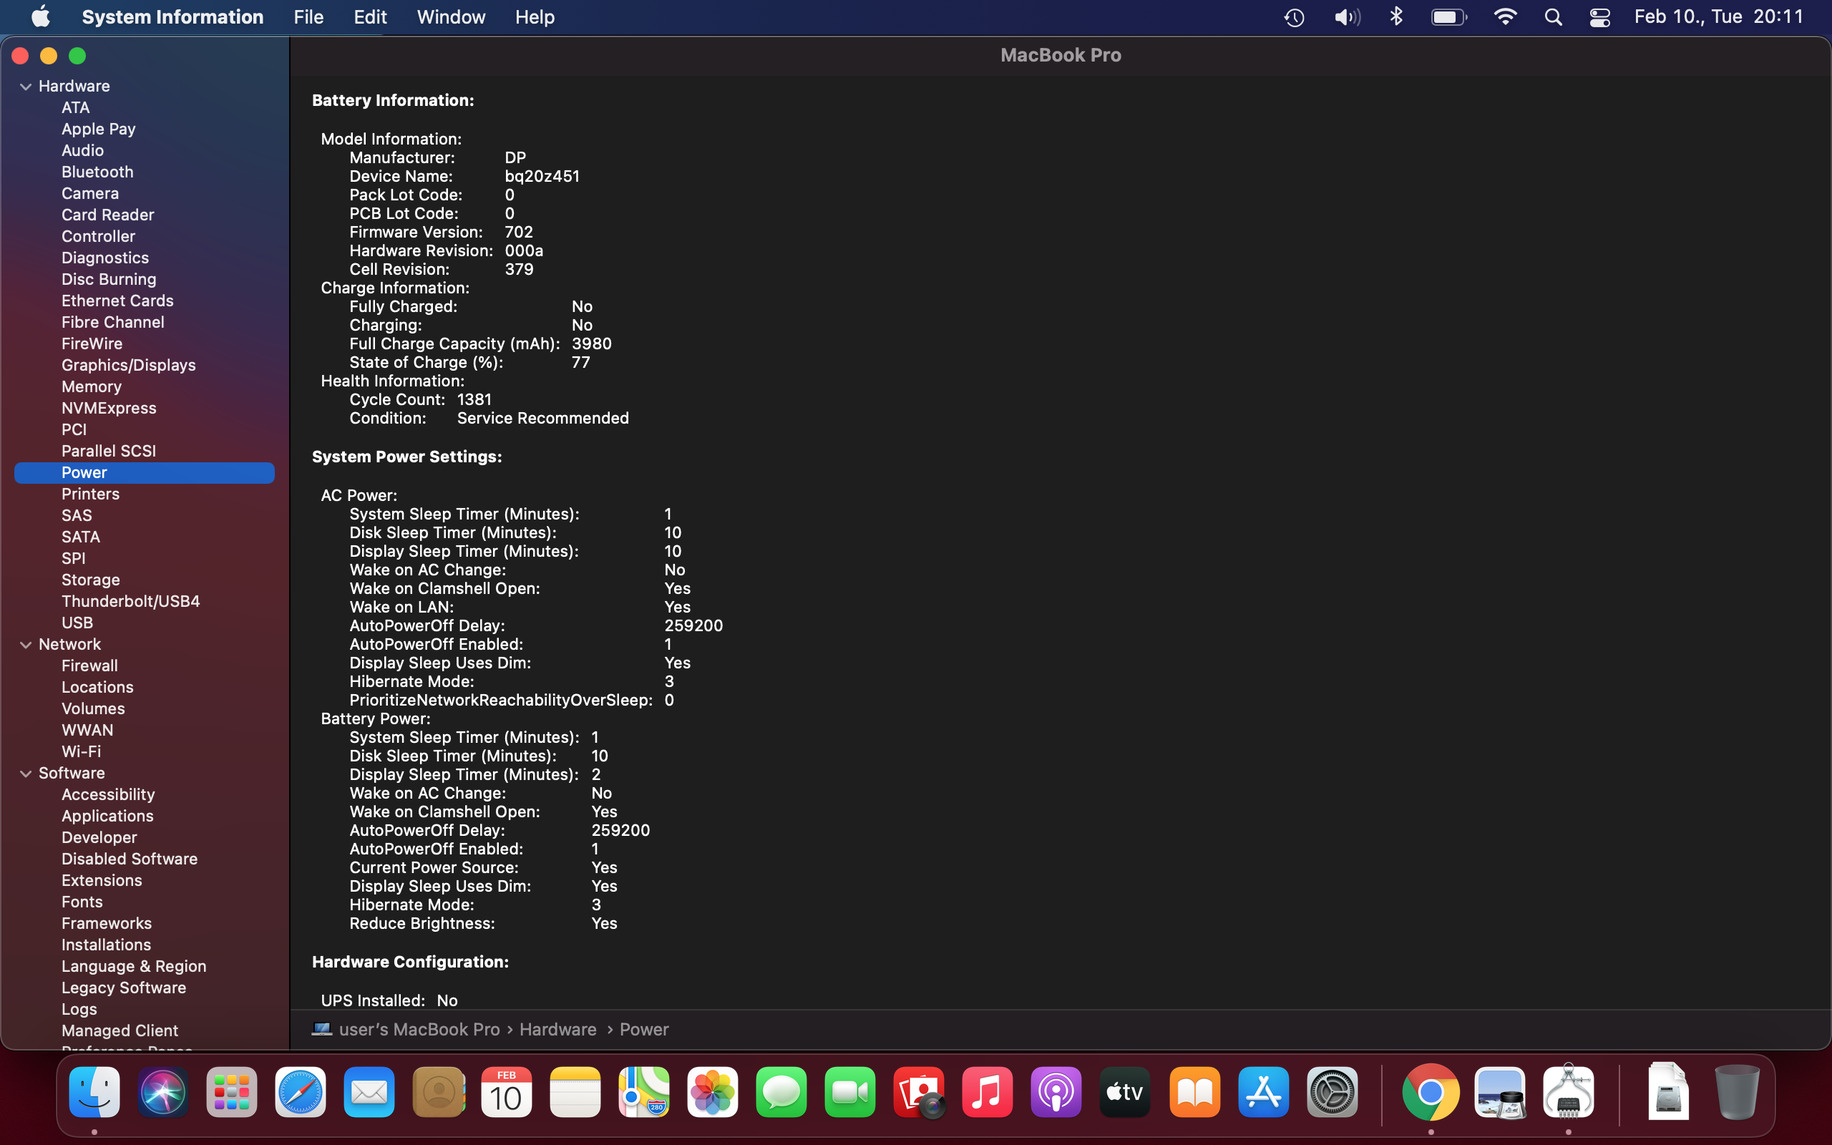The width and height of the screenshot is (1832, 1145).
Task: Select Firewall under Network
Action: [x=89, y=666]
